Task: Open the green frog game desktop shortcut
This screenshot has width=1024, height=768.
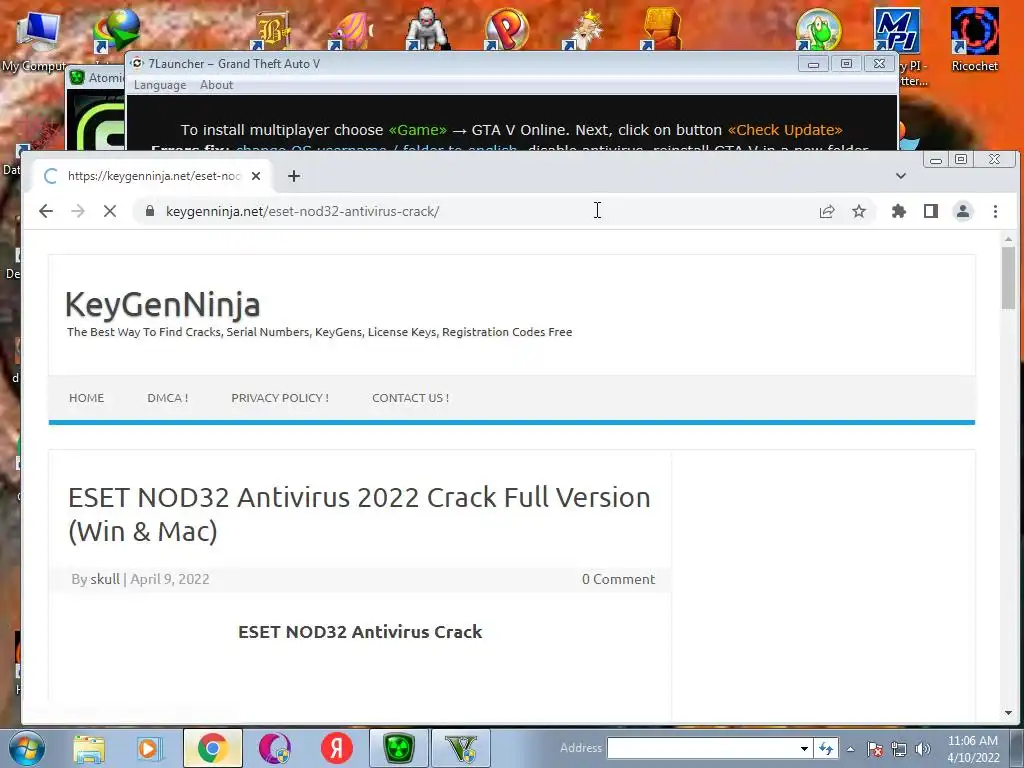Action: pos(818,30)
